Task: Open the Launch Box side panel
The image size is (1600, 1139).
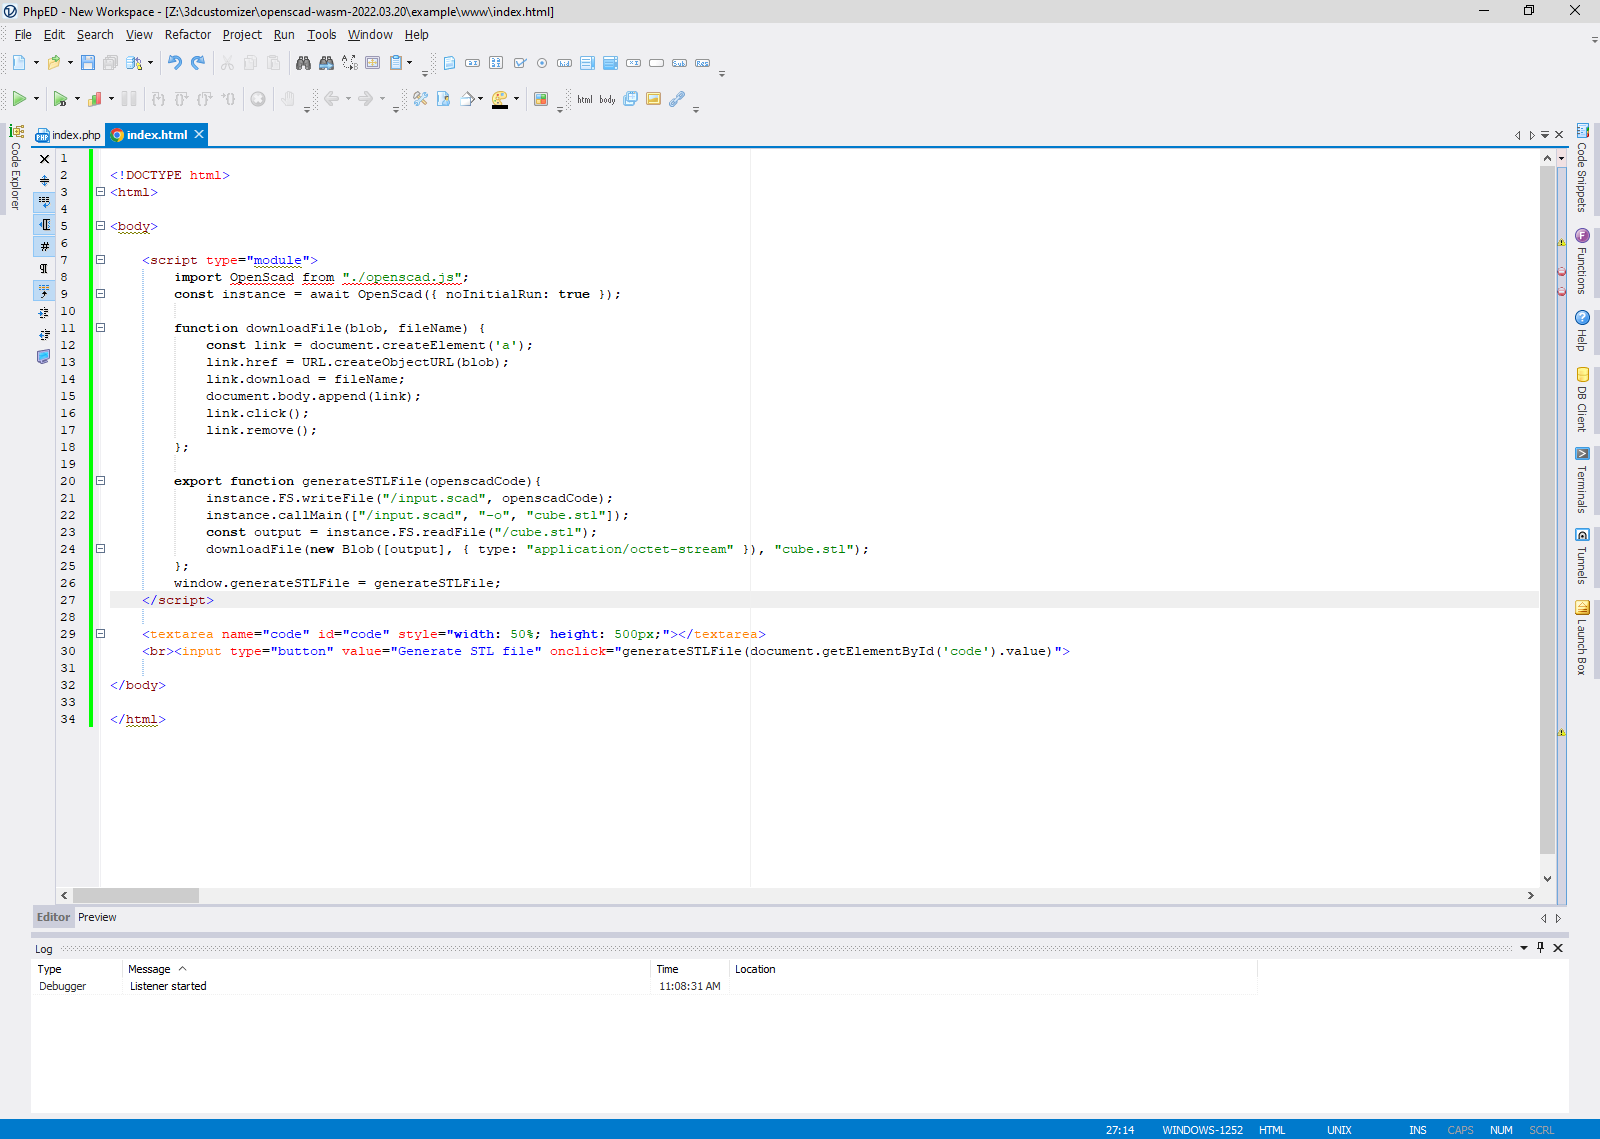Action: pos(1582,637)
